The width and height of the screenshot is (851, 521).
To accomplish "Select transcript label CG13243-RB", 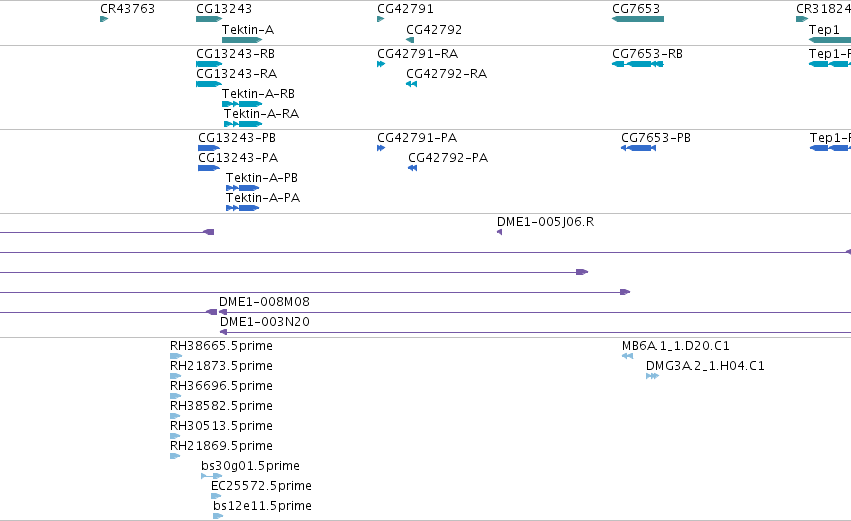I will tap(236, 54).
